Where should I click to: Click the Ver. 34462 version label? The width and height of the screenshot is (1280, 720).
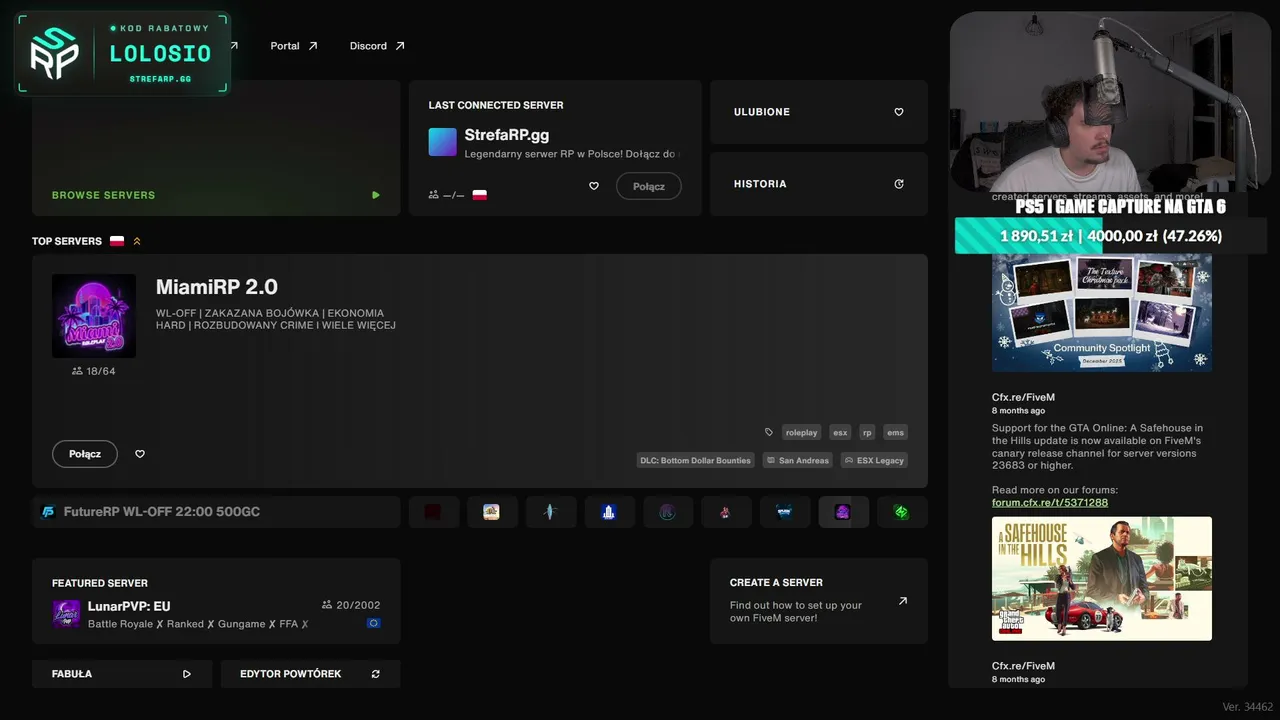pyautogui.click(x=1247, y=707)
